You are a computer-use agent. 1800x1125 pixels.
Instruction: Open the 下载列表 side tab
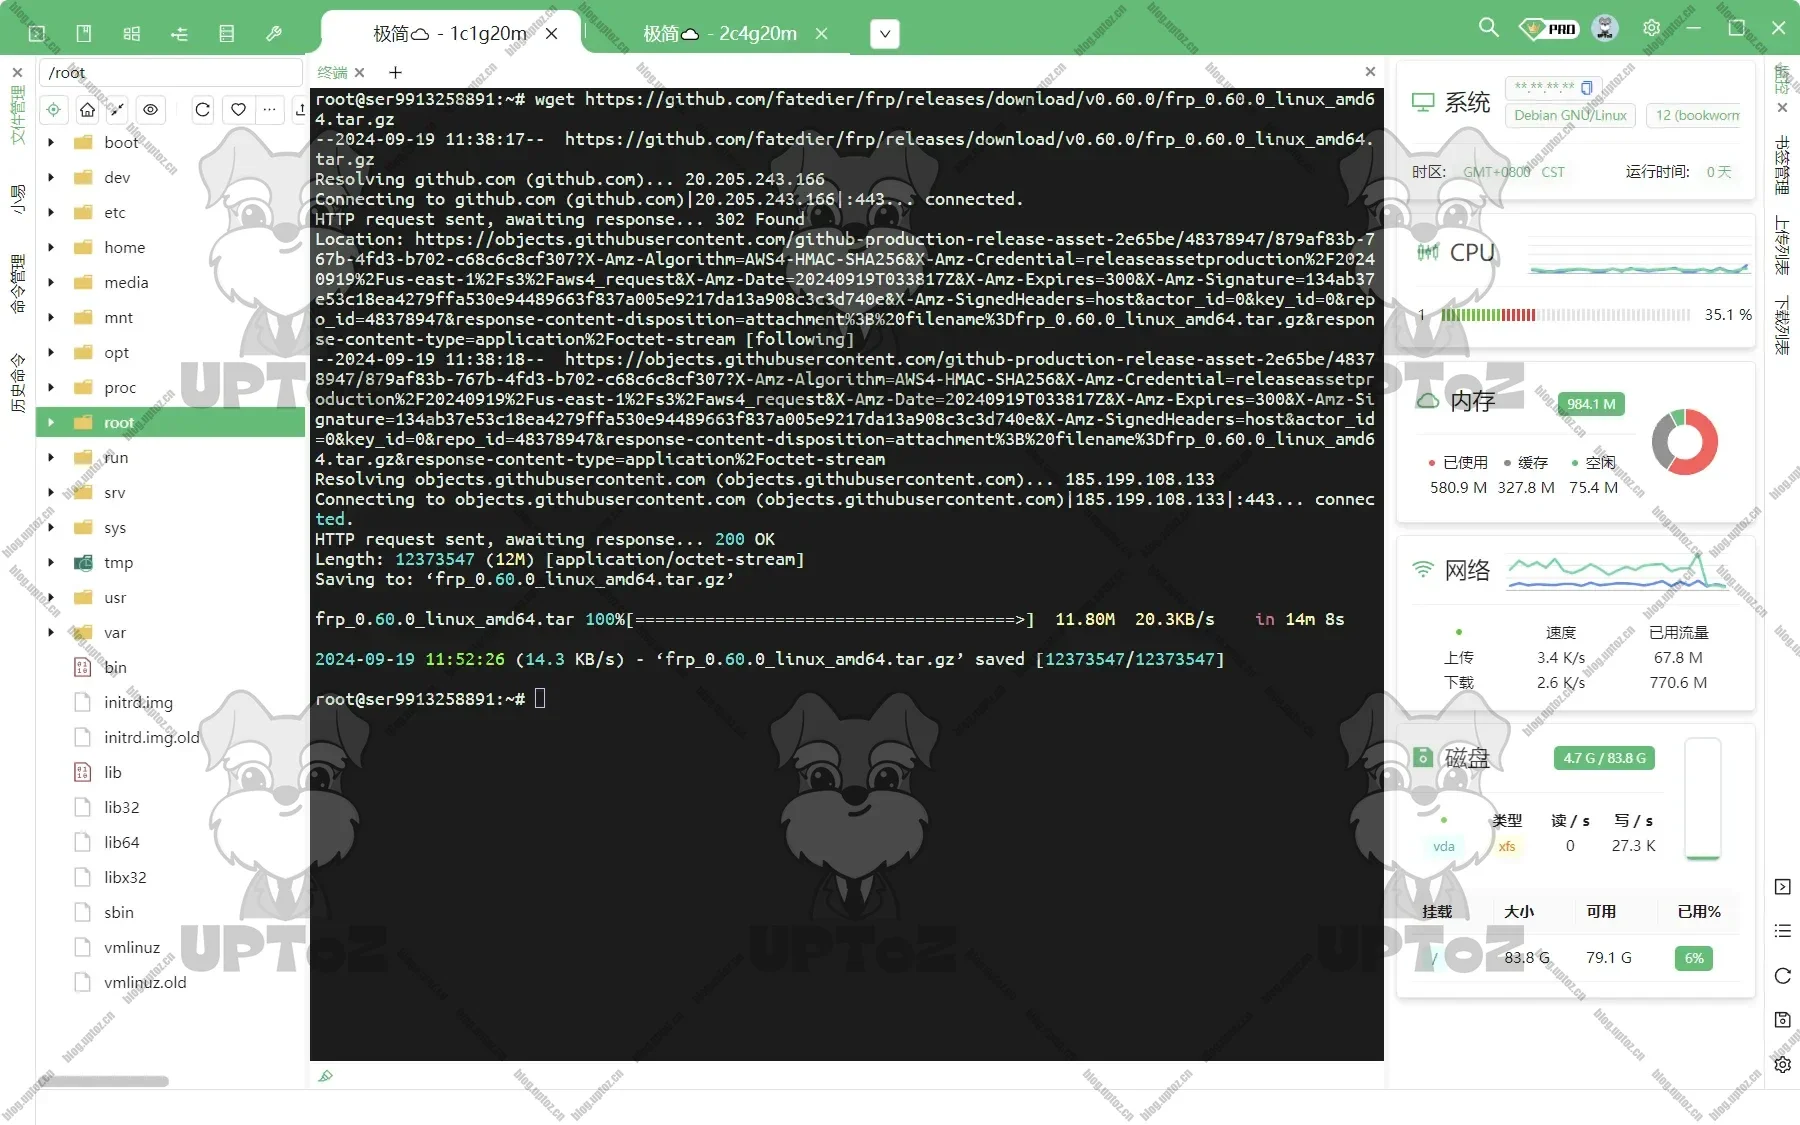coord(1782,325)
